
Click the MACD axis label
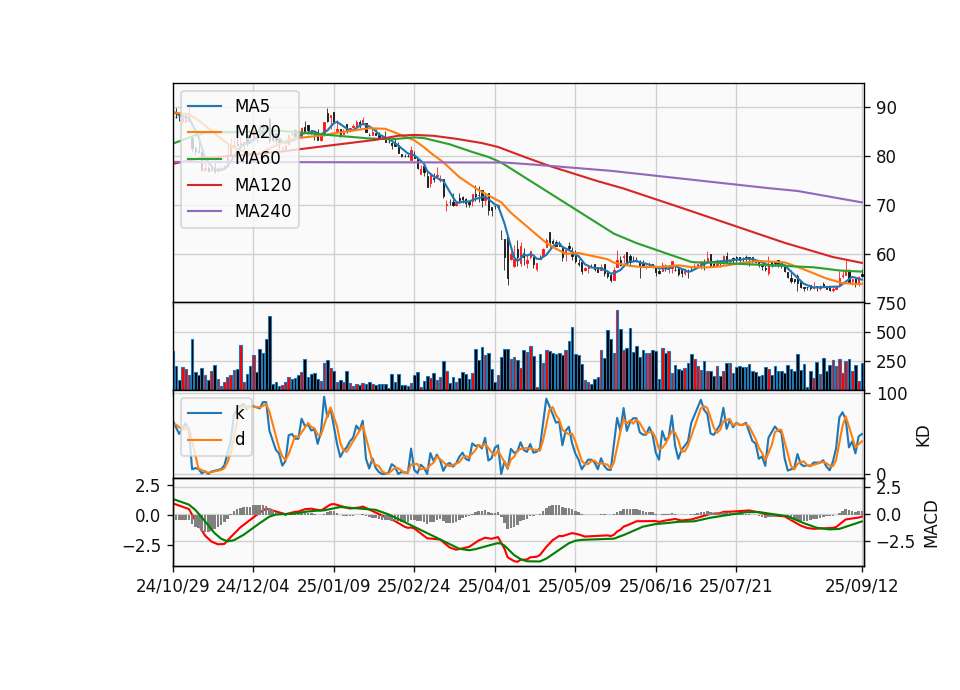click(931, 524)
